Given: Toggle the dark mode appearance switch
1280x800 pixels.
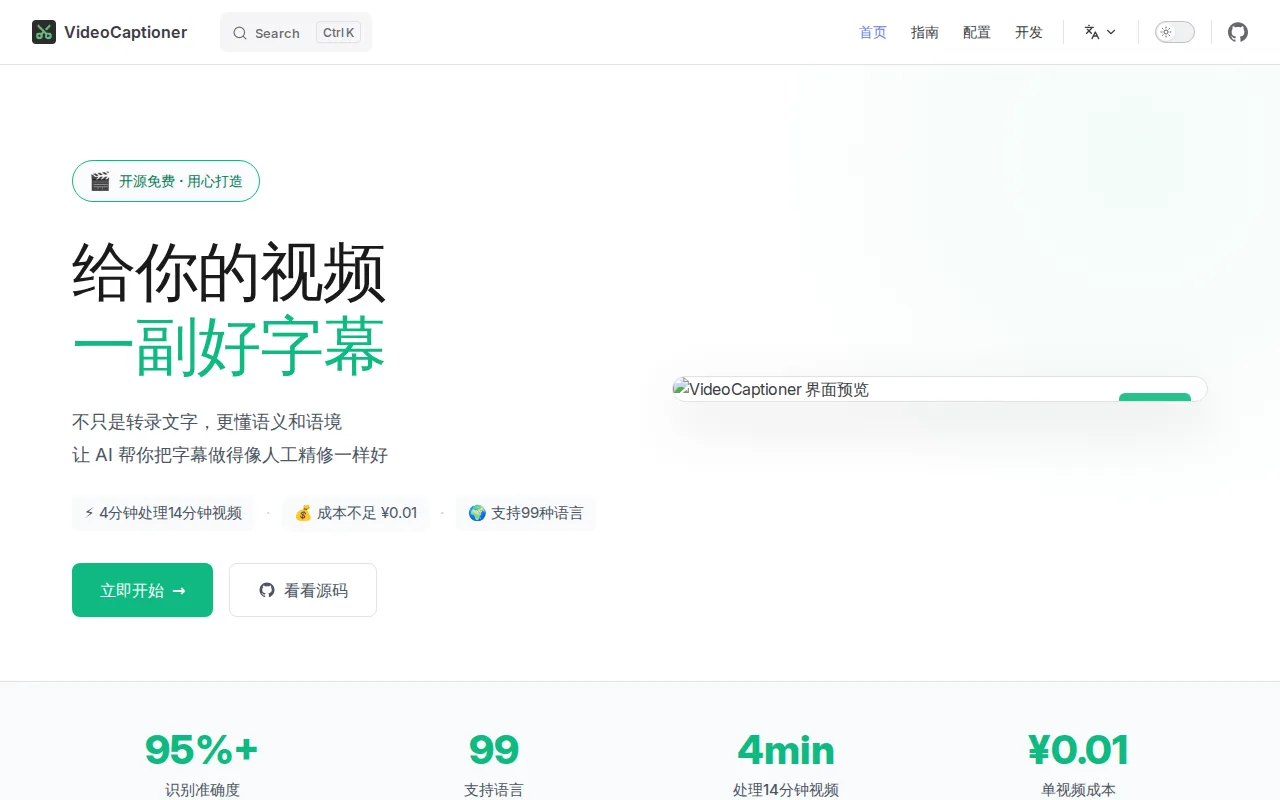Looking at the screenshot, I should click(x=1175, y=32).
